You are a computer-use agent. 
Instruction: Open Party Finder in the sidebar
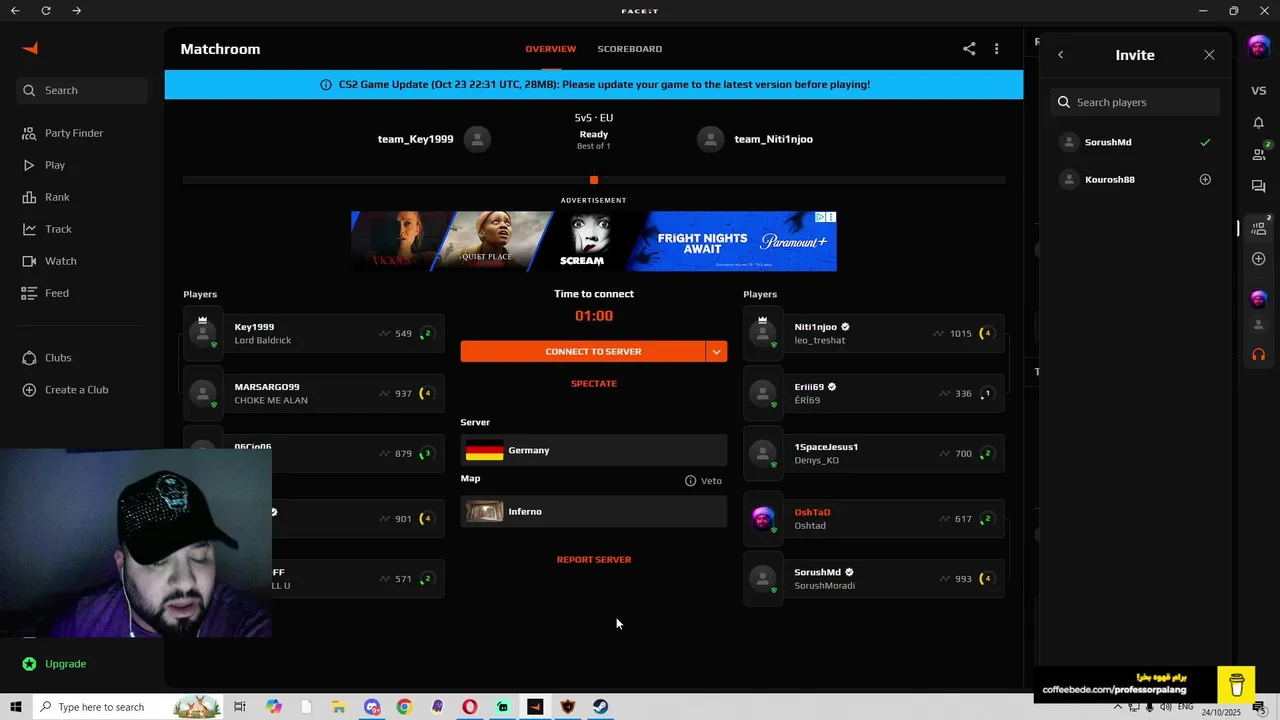[74, 133]
